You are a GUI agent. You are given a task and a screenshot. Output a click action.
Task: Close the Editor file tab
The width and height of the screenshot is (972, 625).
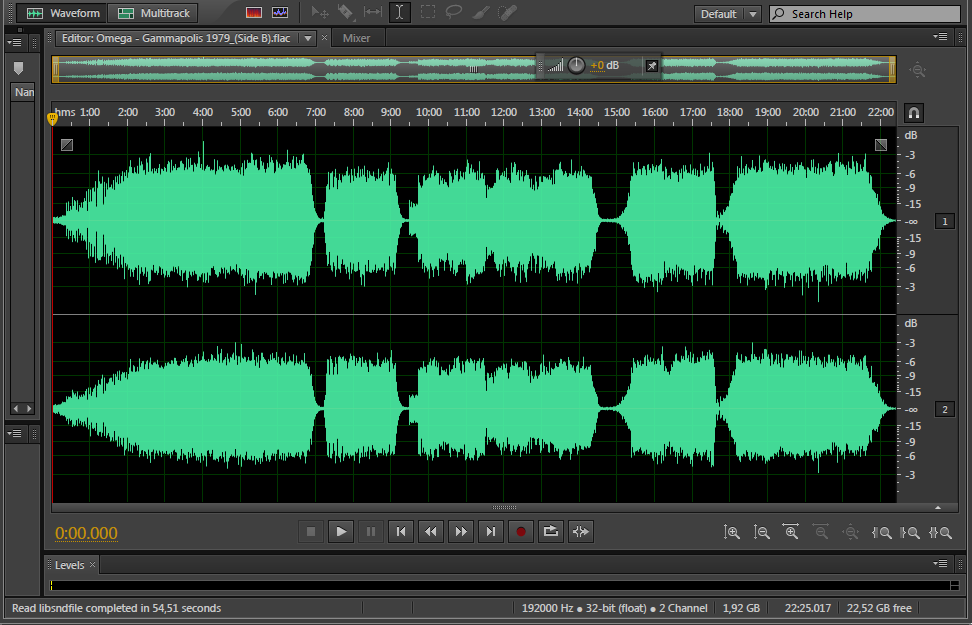(324, 38)
